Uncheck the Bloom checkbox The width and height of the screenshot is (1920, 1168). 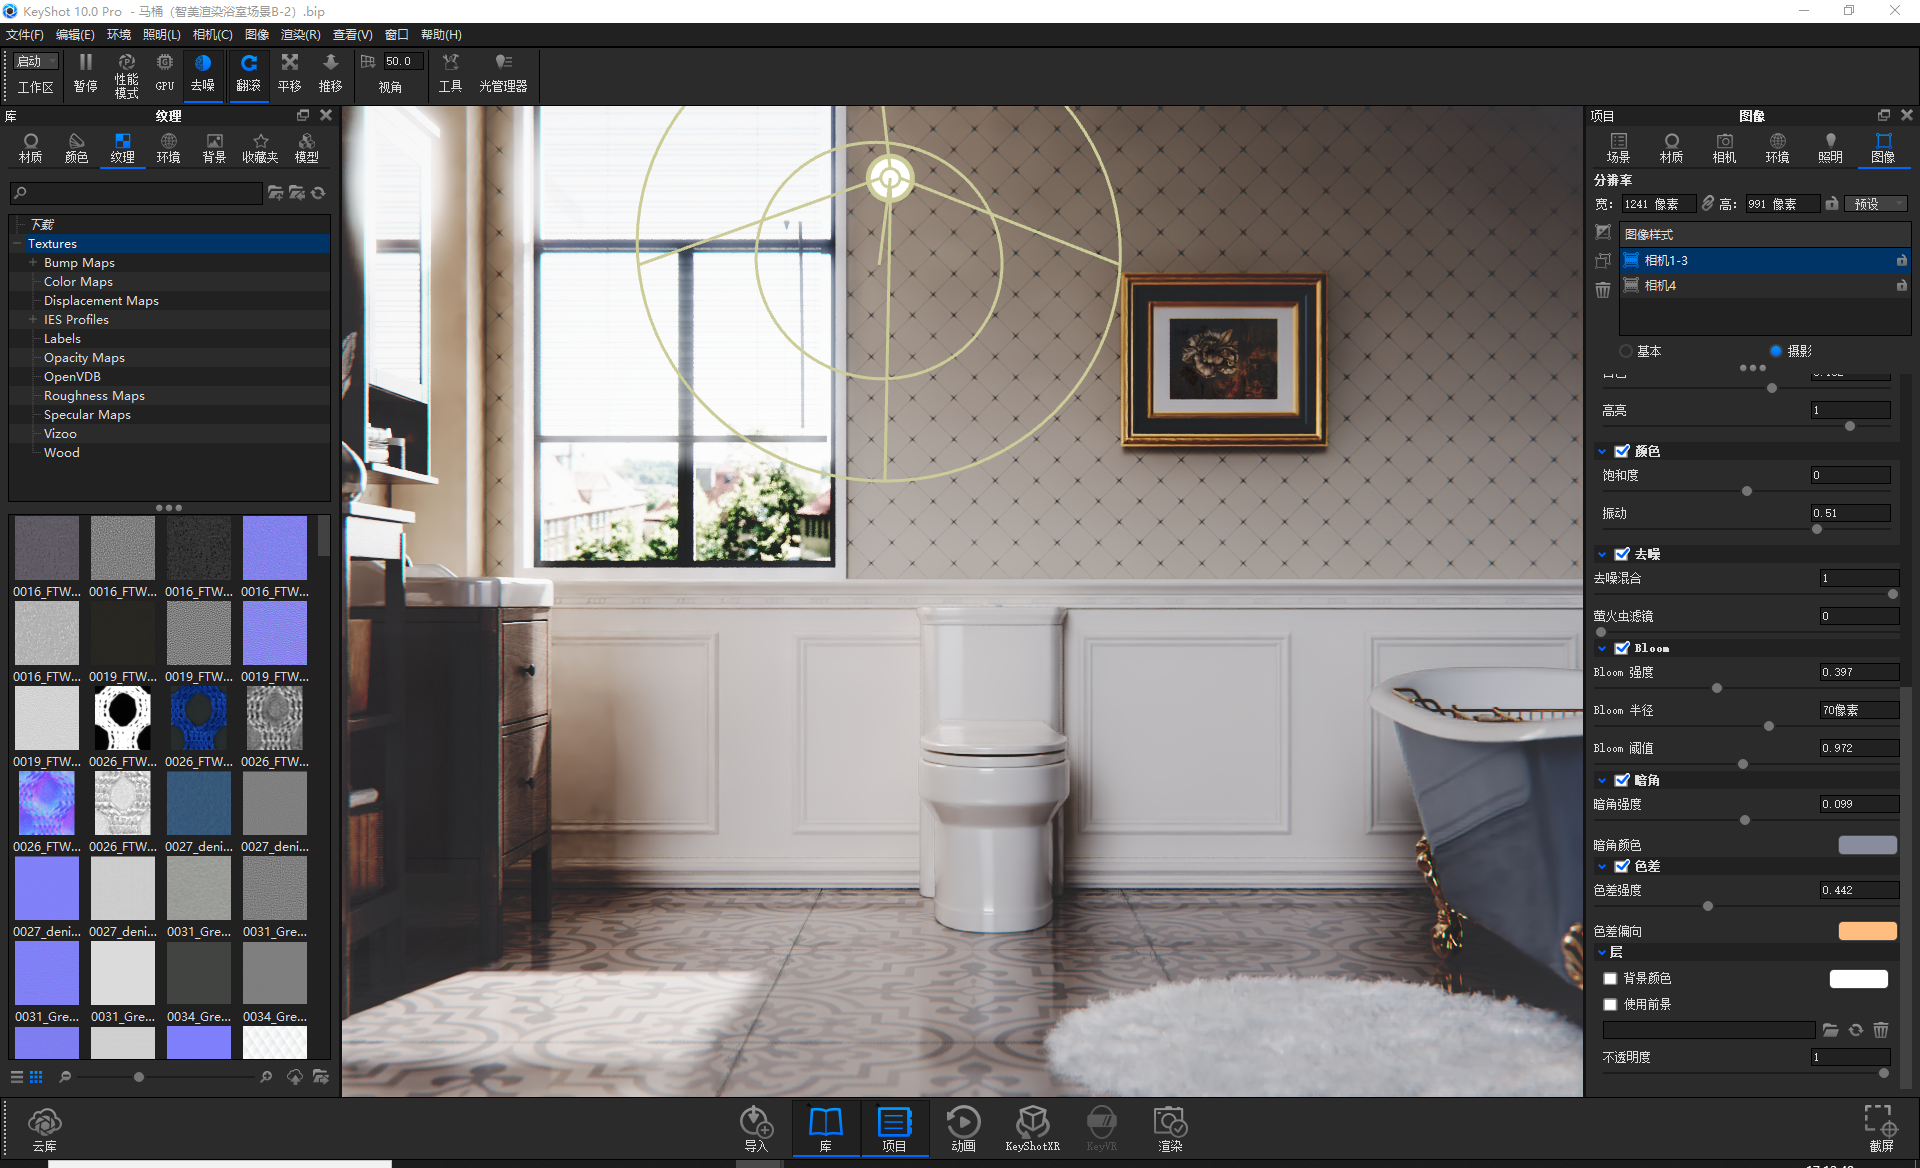[1622, 648]
